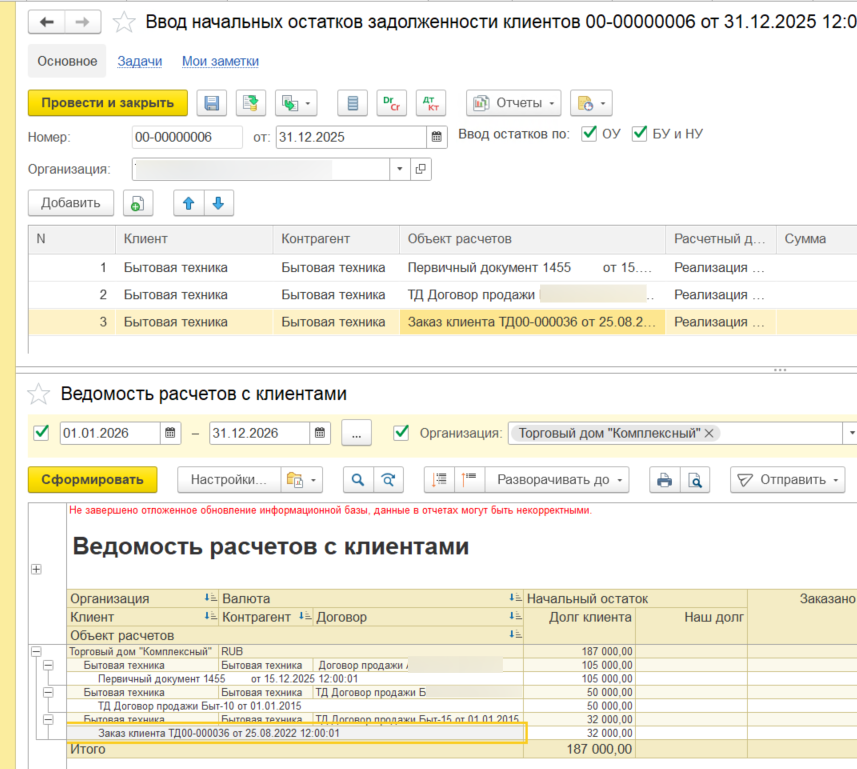Image resolution: width=857 pixels, height=769 pixels.
Task: Click the Save document floppy icon
Action: (x=210, y=102)
